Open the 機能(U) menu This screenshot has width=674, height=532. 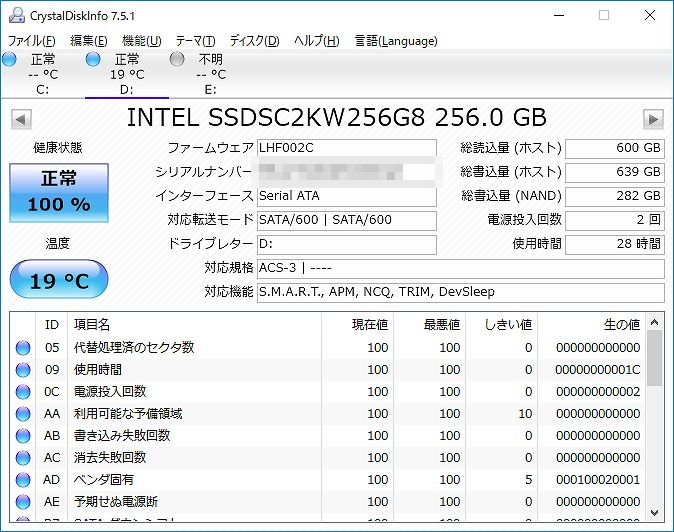141,41
